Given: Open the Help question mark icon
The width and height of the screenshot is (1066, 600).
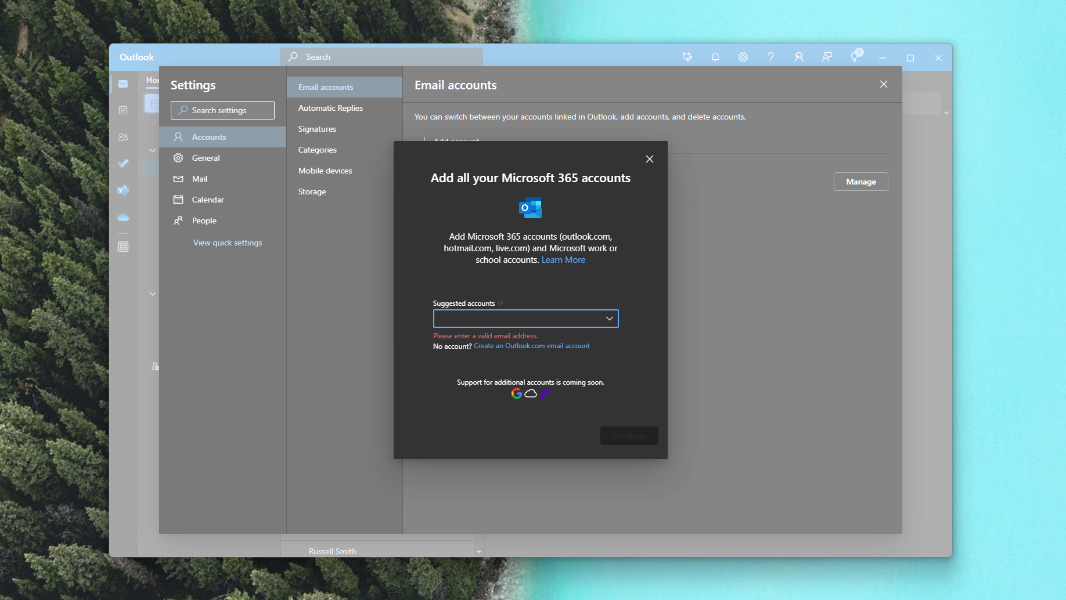Looking at the screenshot, I should [770, 57].
